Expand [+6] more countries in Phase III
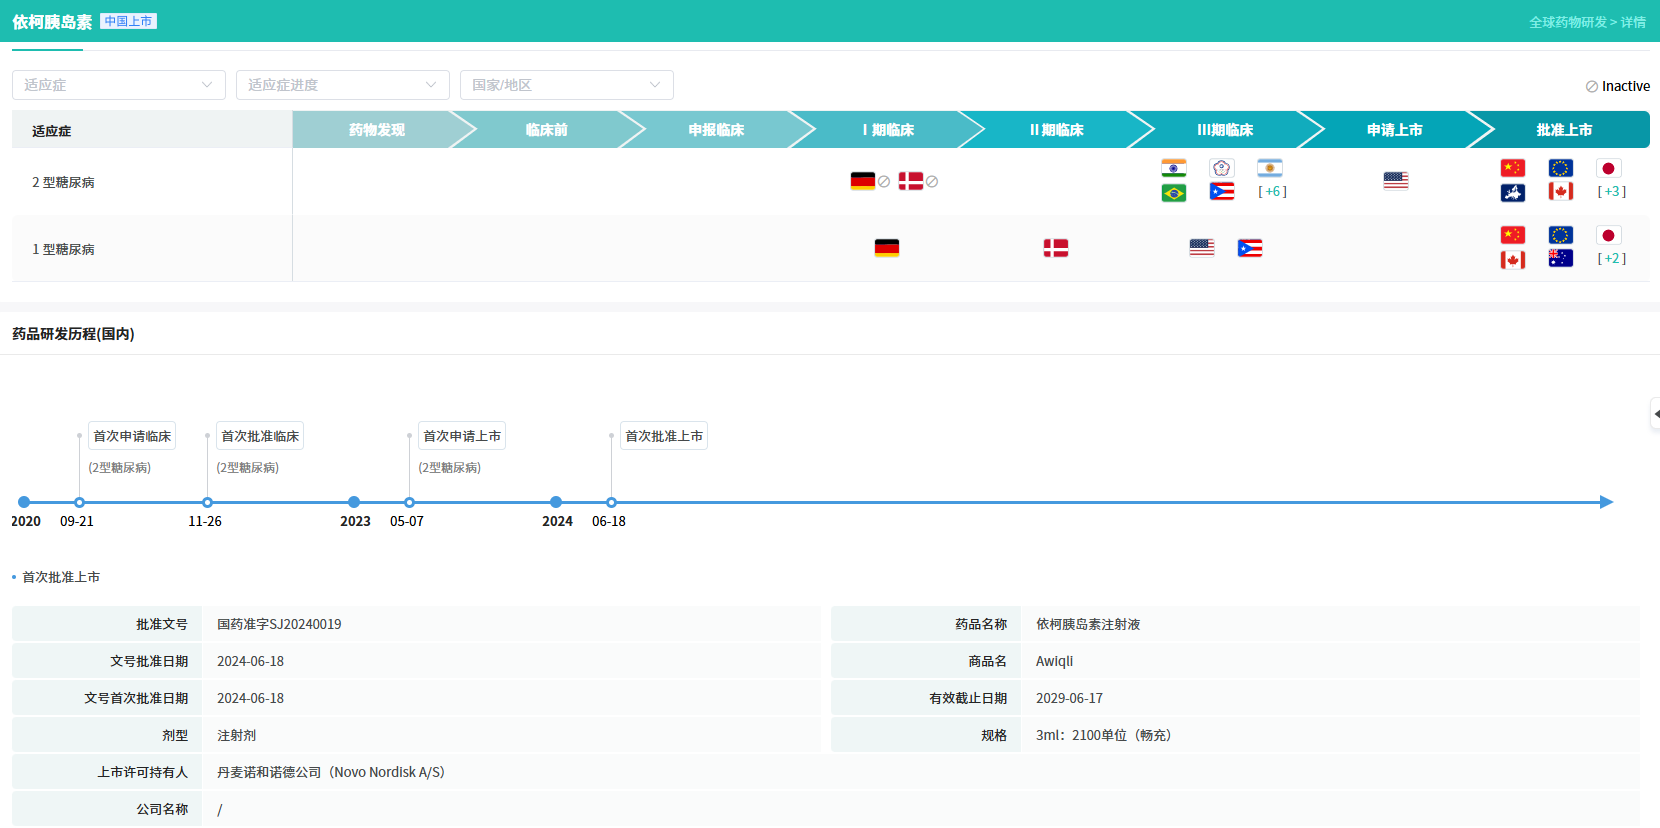The height and width of the screenshot is (828, 1660). (x=1272, y=192)
